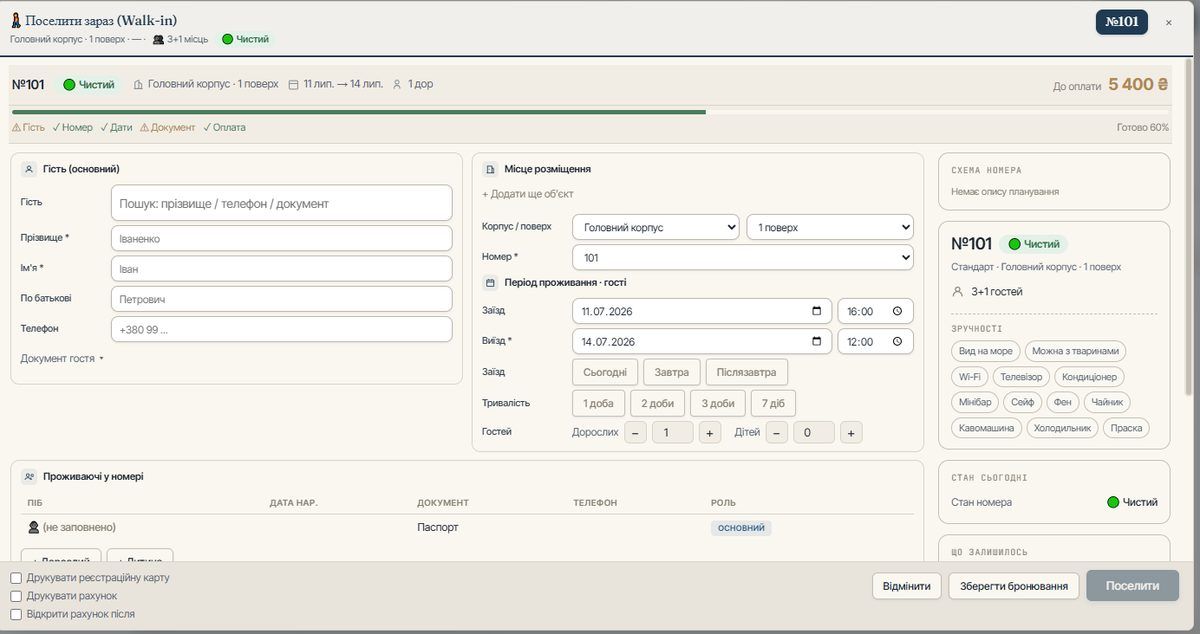The image size is (1200, 634).
Task: Increase the adults (Дорослих) count
Action: (709, 432)
